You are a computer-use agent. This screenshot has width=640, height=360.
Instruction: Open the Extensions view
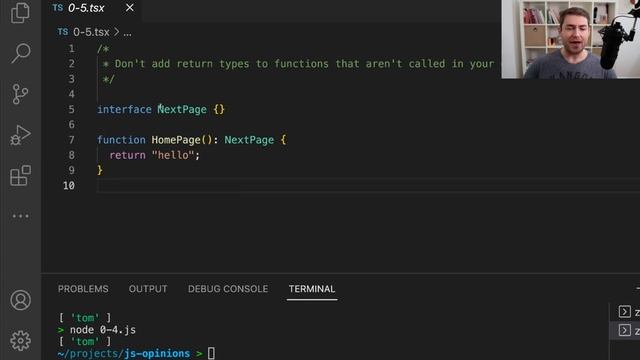tap(20, 176)
